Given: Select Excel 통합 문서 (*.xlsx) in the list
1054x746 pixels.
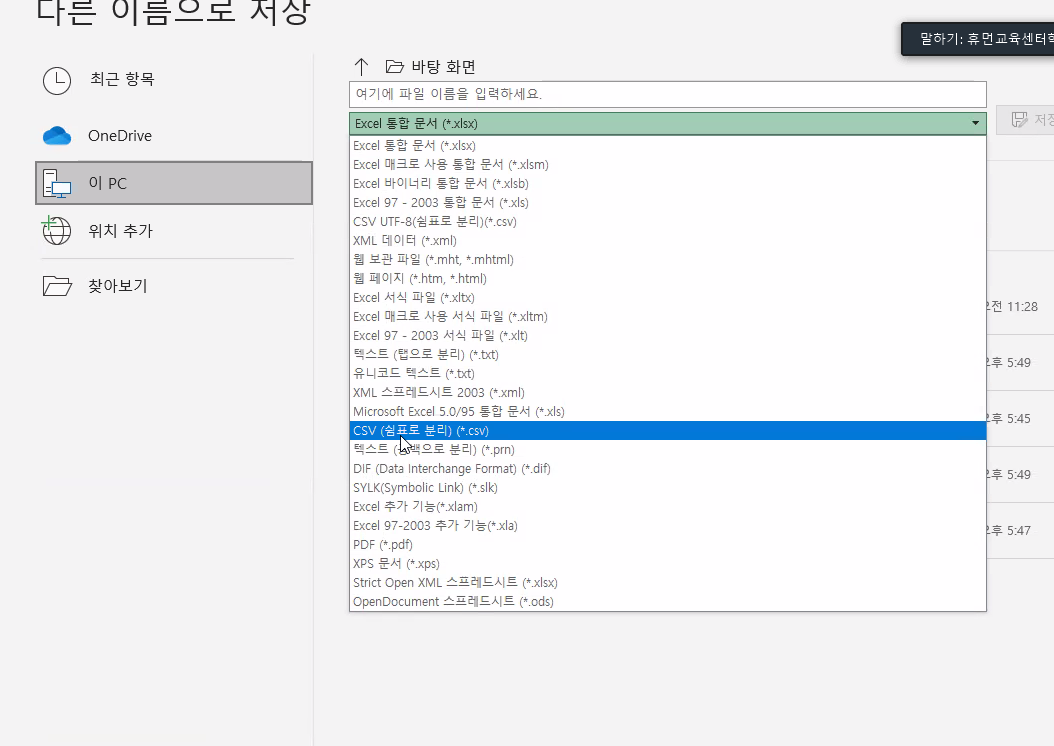Looking at the screenshot, I should tap(667, 145).
